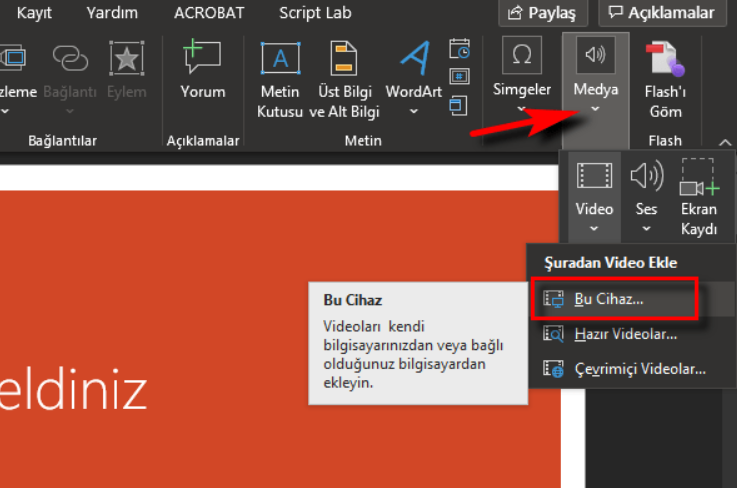Expand the Video dropdown arrow
The height and width of the screenshot is (488, 737).
tap(594, 228)
